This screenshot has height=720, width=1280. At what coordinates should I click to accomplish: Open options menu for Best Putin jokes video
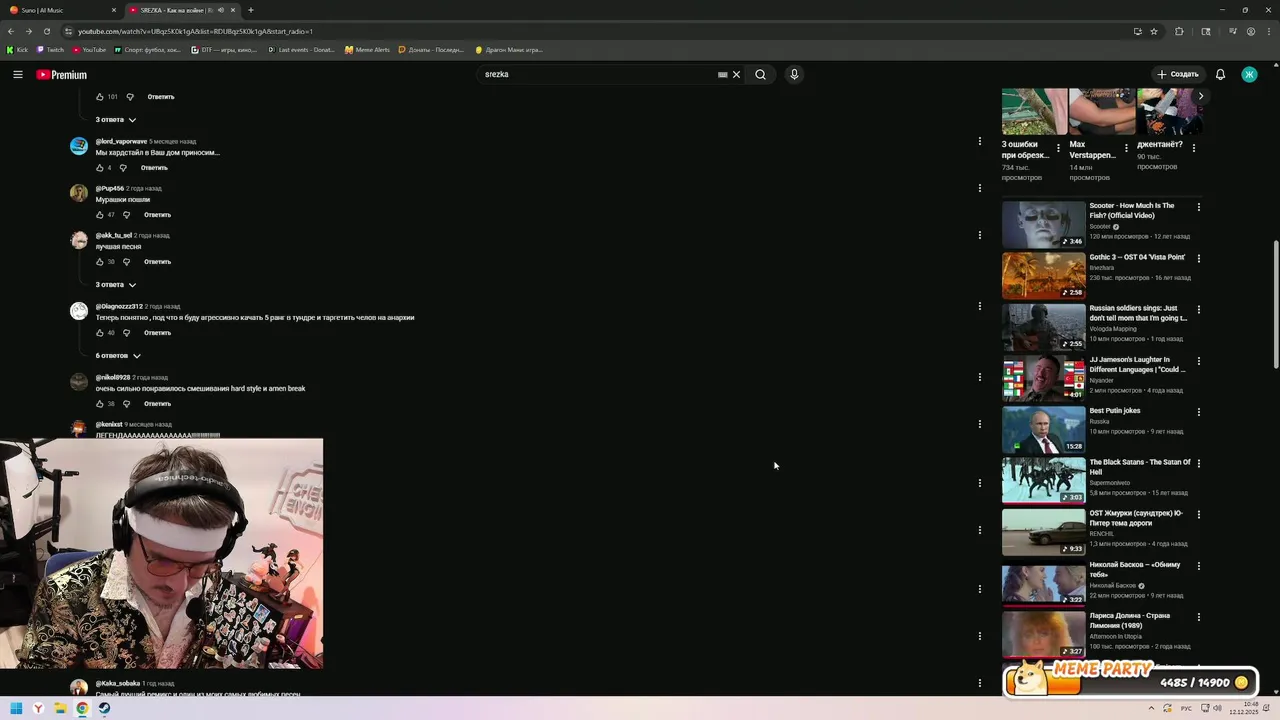pyautogui.click(x=1199, y=412)
